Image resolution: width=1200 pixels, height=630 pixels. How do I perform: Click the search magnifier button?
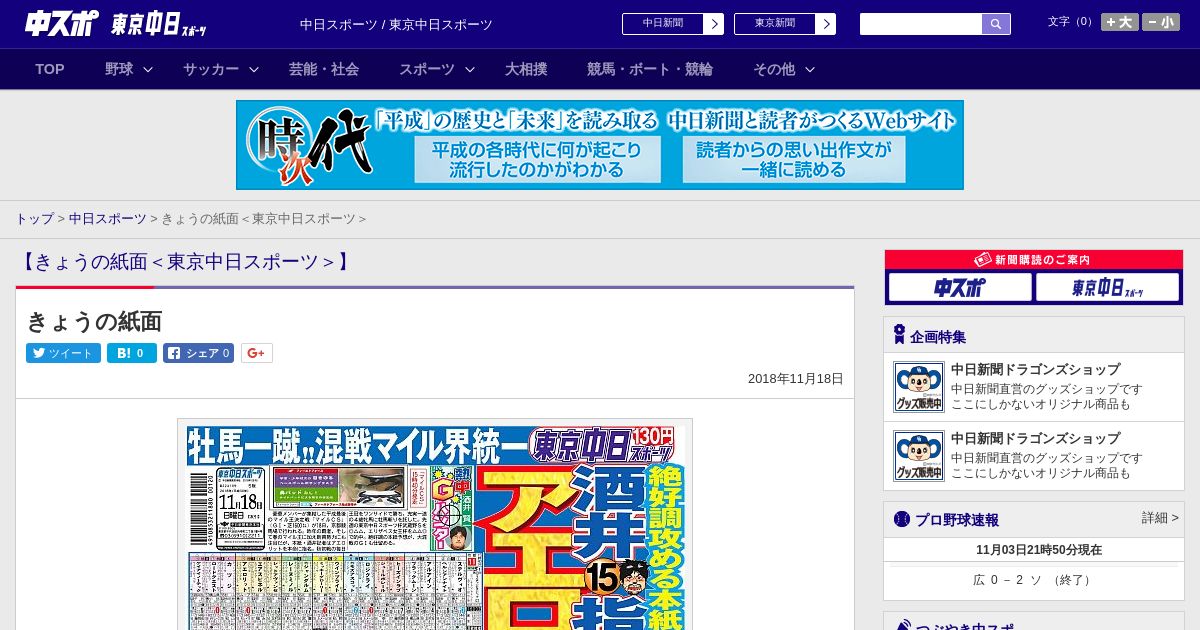pos(996,24)
